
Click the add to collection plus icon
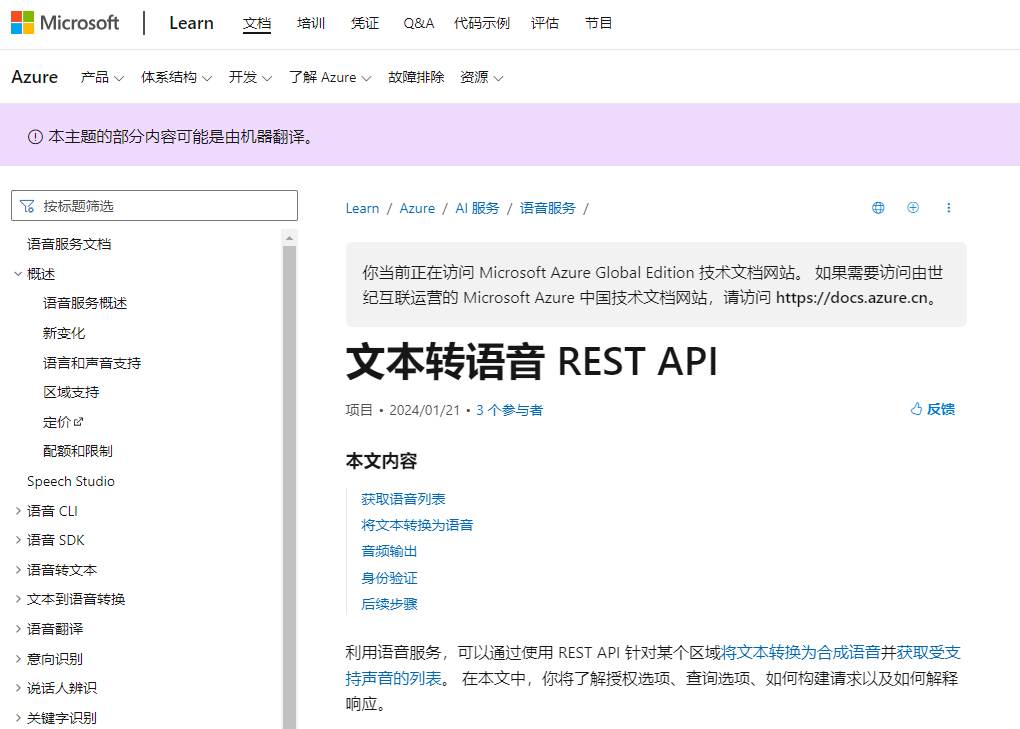[x=913, y=207]
